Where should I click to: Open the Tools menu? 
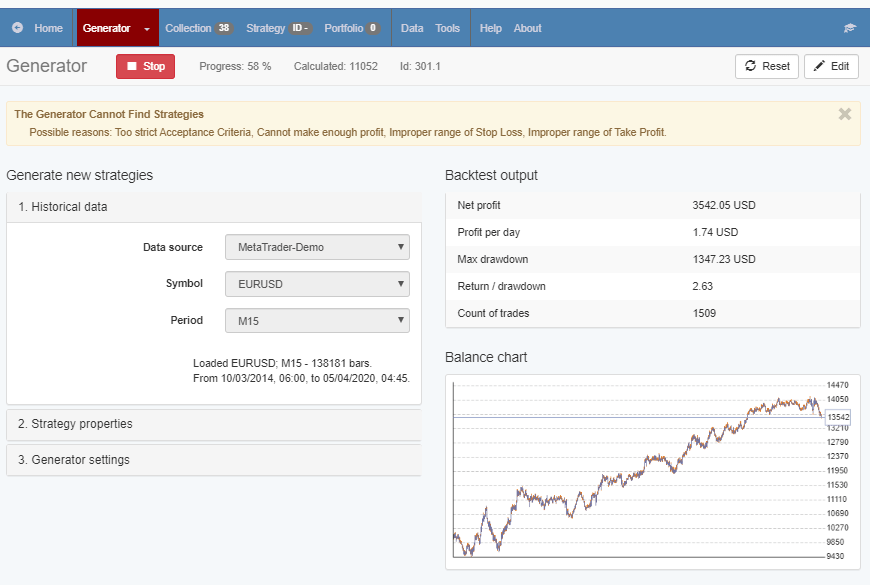[447, 28]
